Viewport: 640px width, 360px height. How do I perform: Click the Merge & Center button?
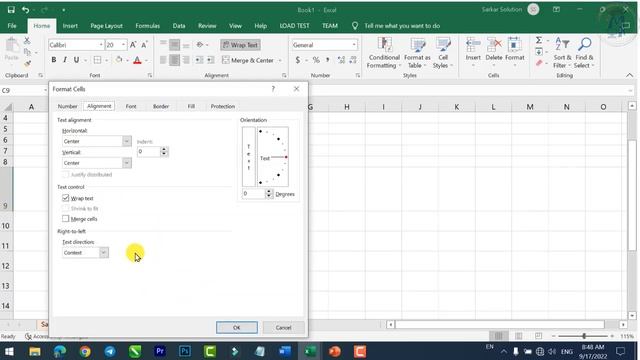(x=248, y=60)
